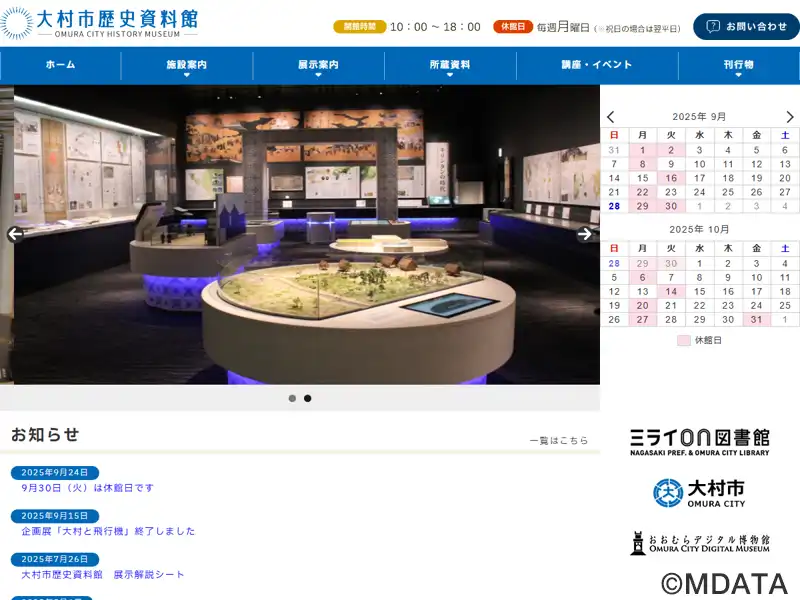The width and height of the screenshot is (800, 600).
Task: Go to next calendar month
Action: (x=790, y=117)
